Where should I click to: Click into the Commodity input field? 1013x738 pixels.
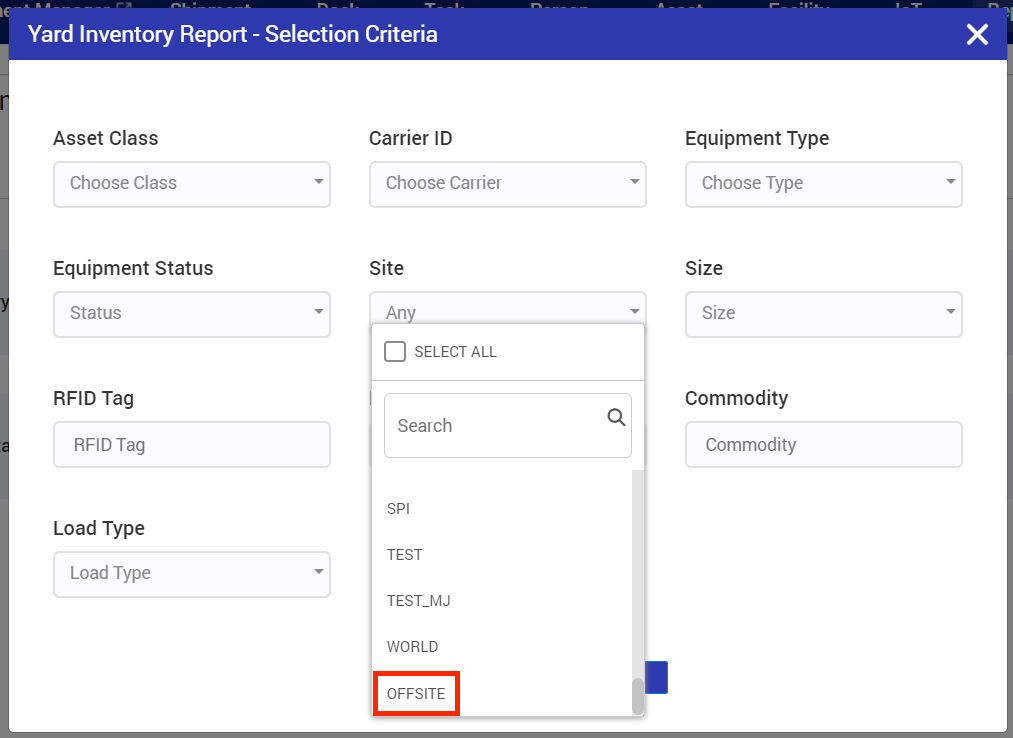pos(824,445)
